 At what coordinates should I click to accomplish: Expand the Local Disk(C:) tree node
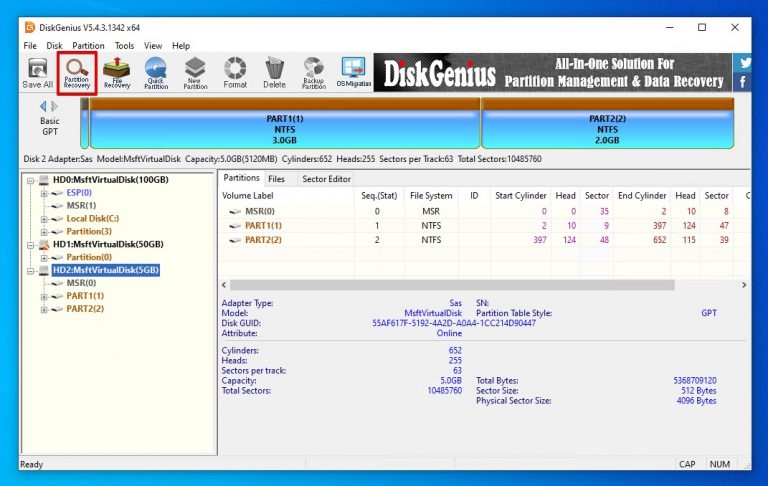pyautogui.click(x=44, y=219)
